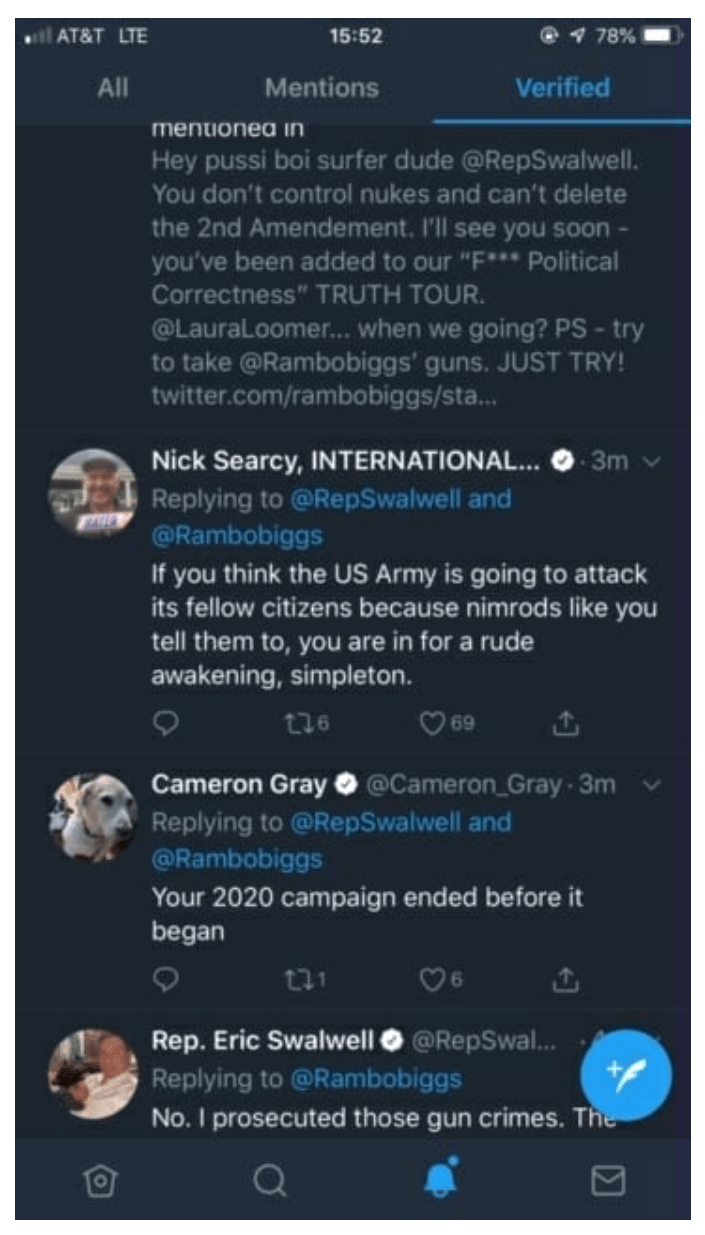This screenshot has height=1235, width=705.
Task: Expand options chevron on Cameron Gray's tweet
Action: 653,785
